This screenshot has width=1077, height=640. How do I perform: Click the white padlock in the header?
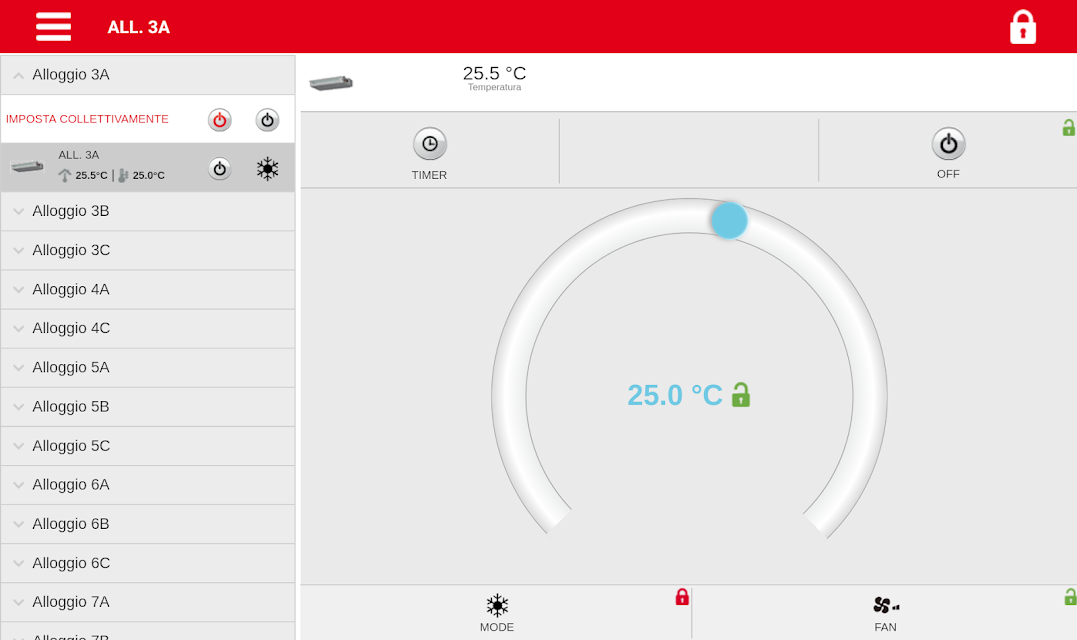point(1023,27)
